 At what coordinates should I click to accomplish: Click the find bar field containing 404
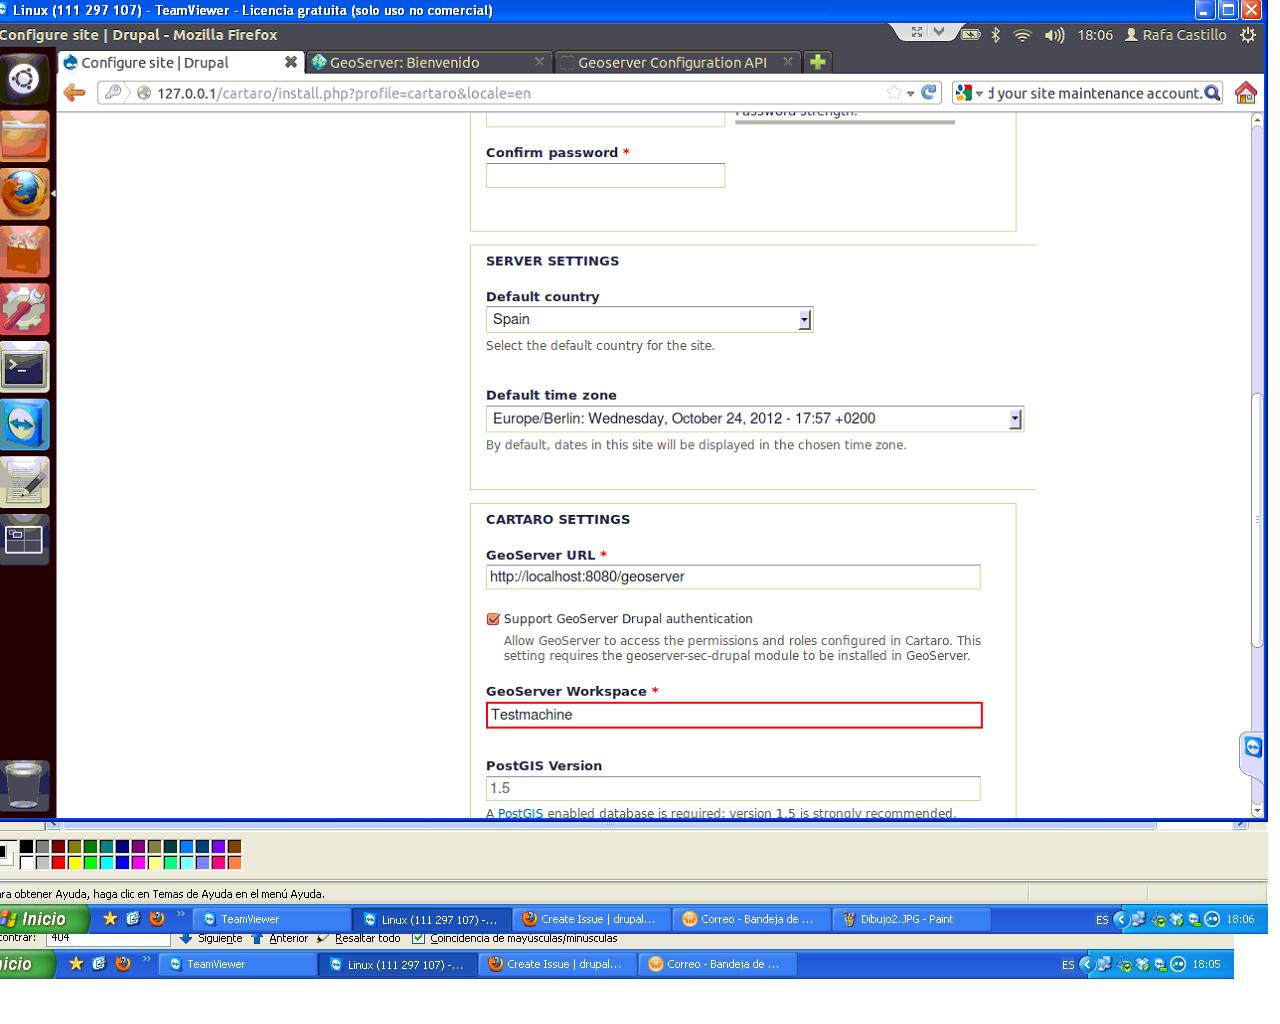108,938
